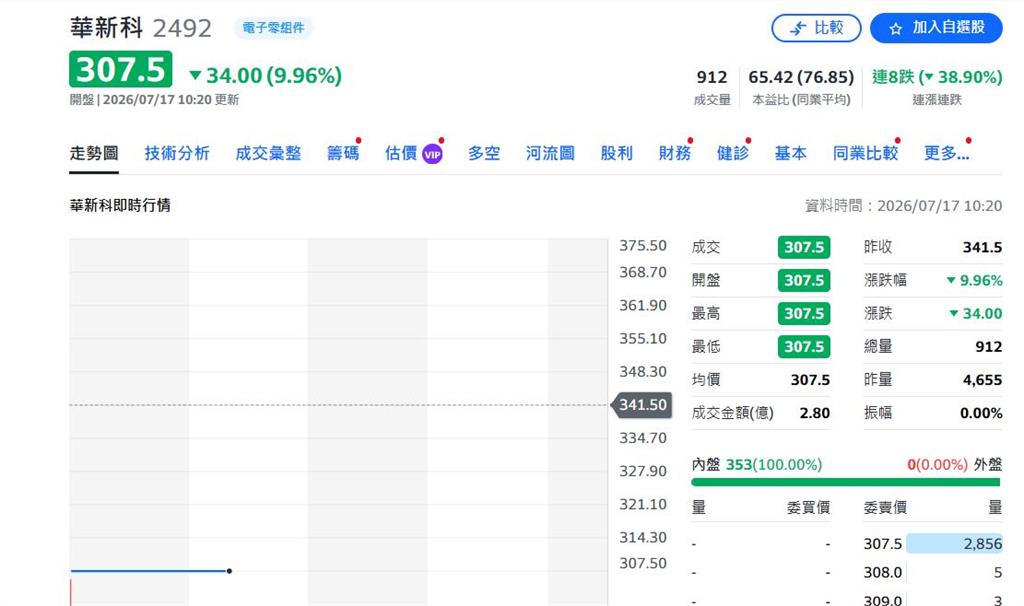
Task: Click the 65.42 (76.85) P/E ratio value
Action: (801, 77)
